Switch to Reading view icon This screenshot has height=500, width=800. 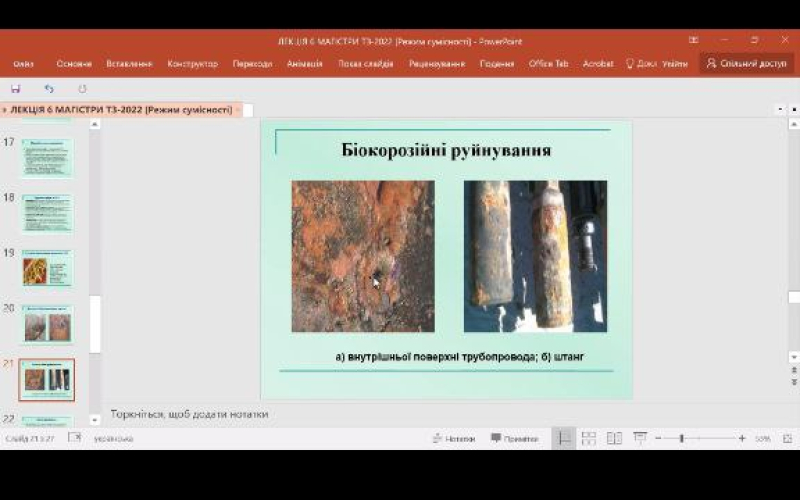[614, 439]
